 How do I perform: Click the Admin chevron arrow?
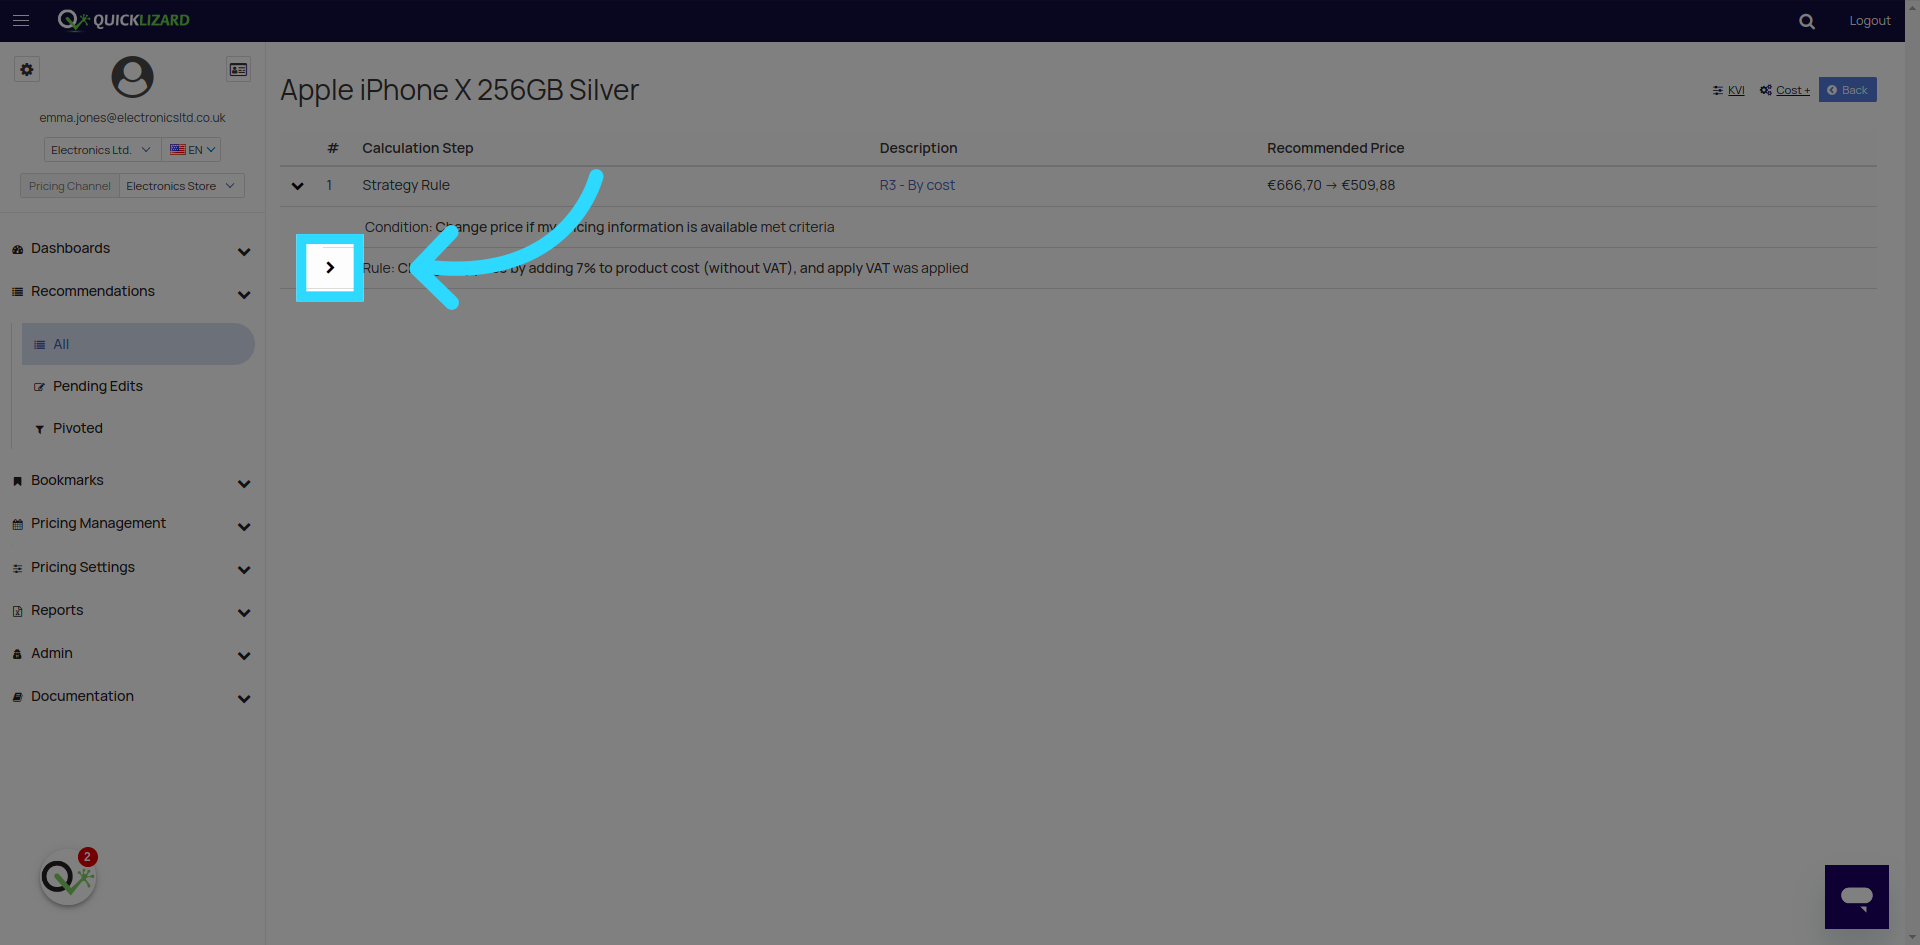pyautogui.click(x=244, y=655)
